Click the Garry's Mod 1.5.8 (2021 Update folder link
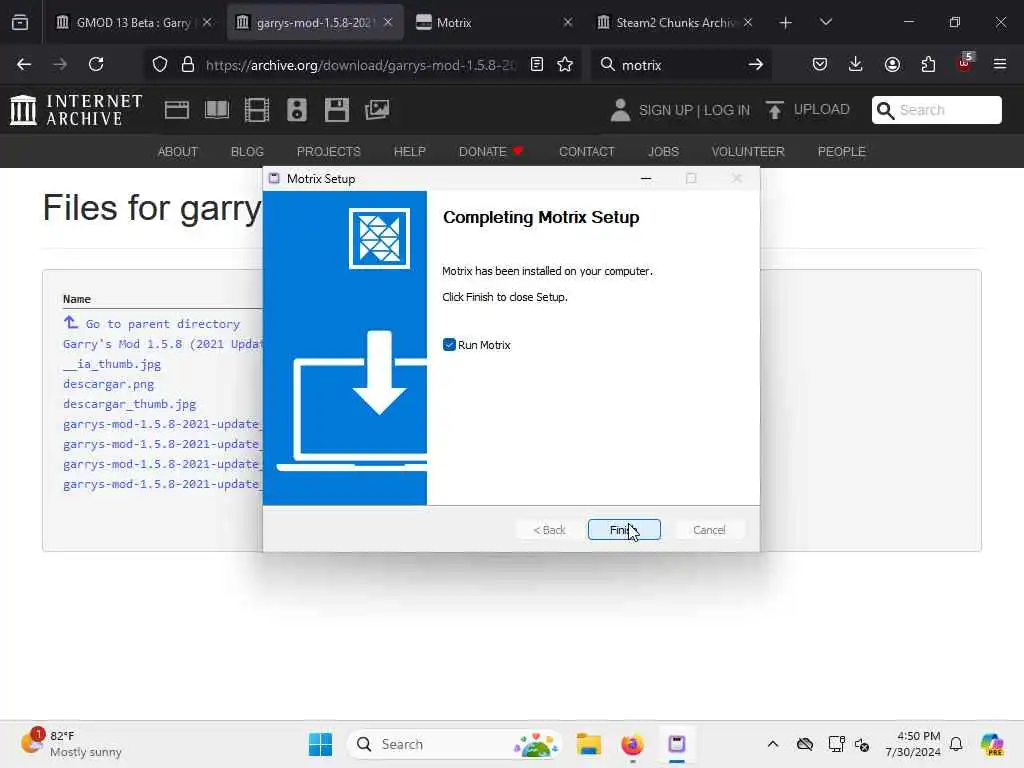The width and height of the screenshot is (1024, 768). pos(163,344)
